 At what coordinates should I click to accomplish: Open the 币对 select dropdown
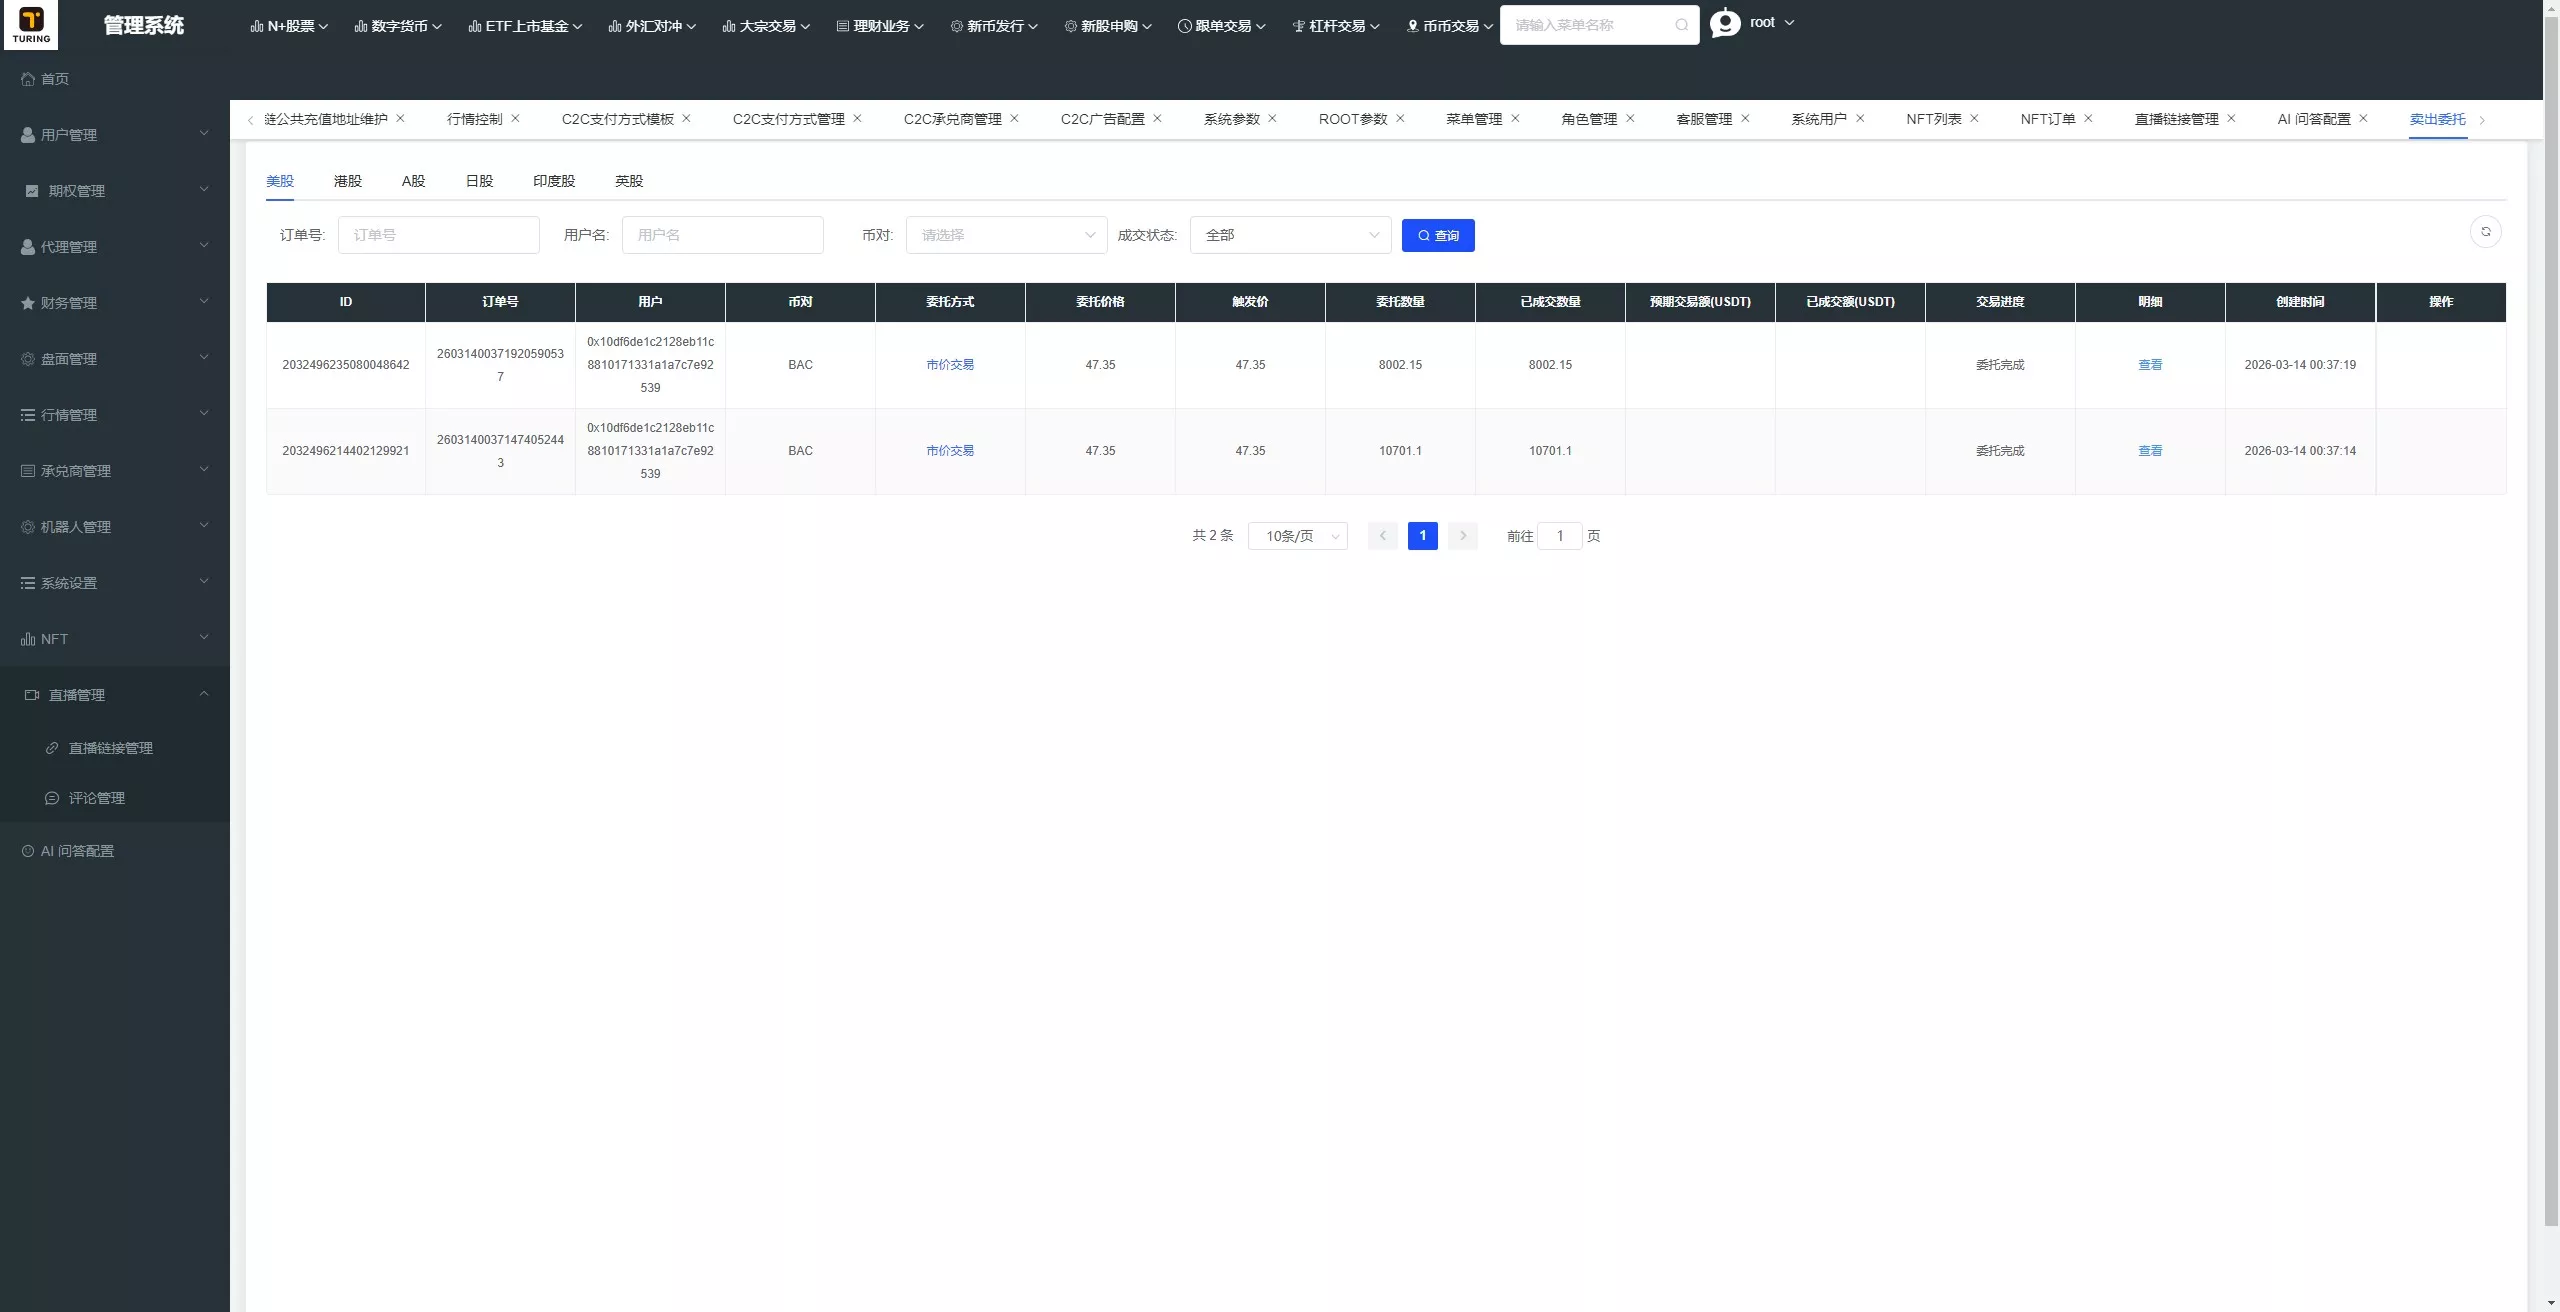point(1006,235)
